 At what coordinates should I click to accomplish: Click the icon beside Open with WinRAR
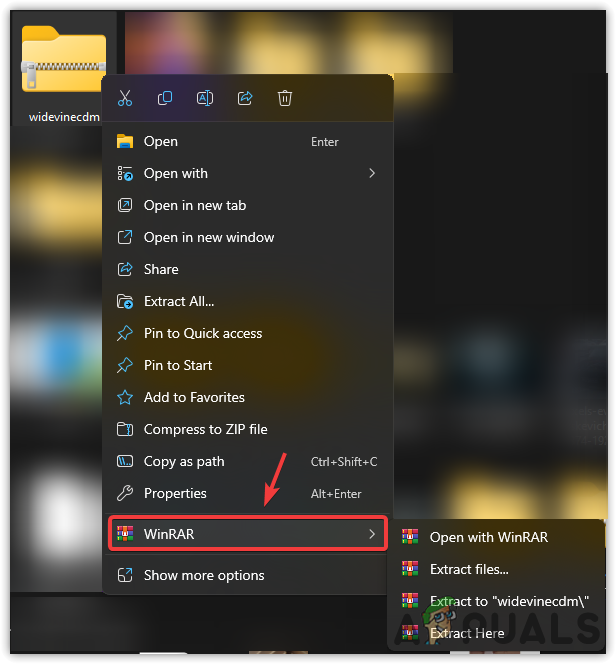coord(410,537)
